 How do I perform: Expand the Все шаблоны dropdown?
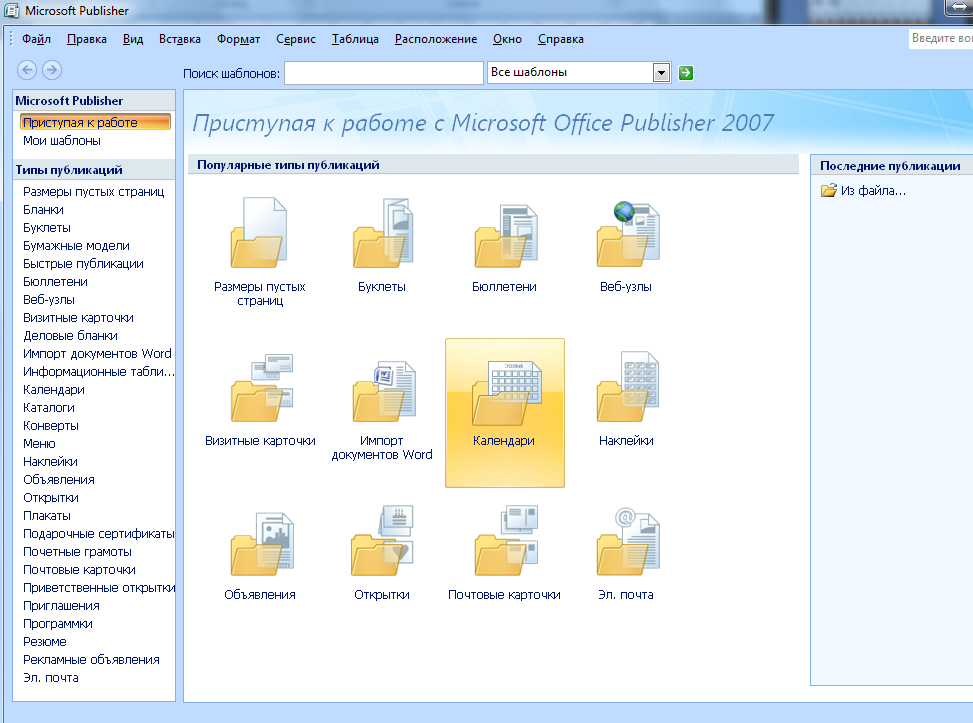(x=661, y=73)
